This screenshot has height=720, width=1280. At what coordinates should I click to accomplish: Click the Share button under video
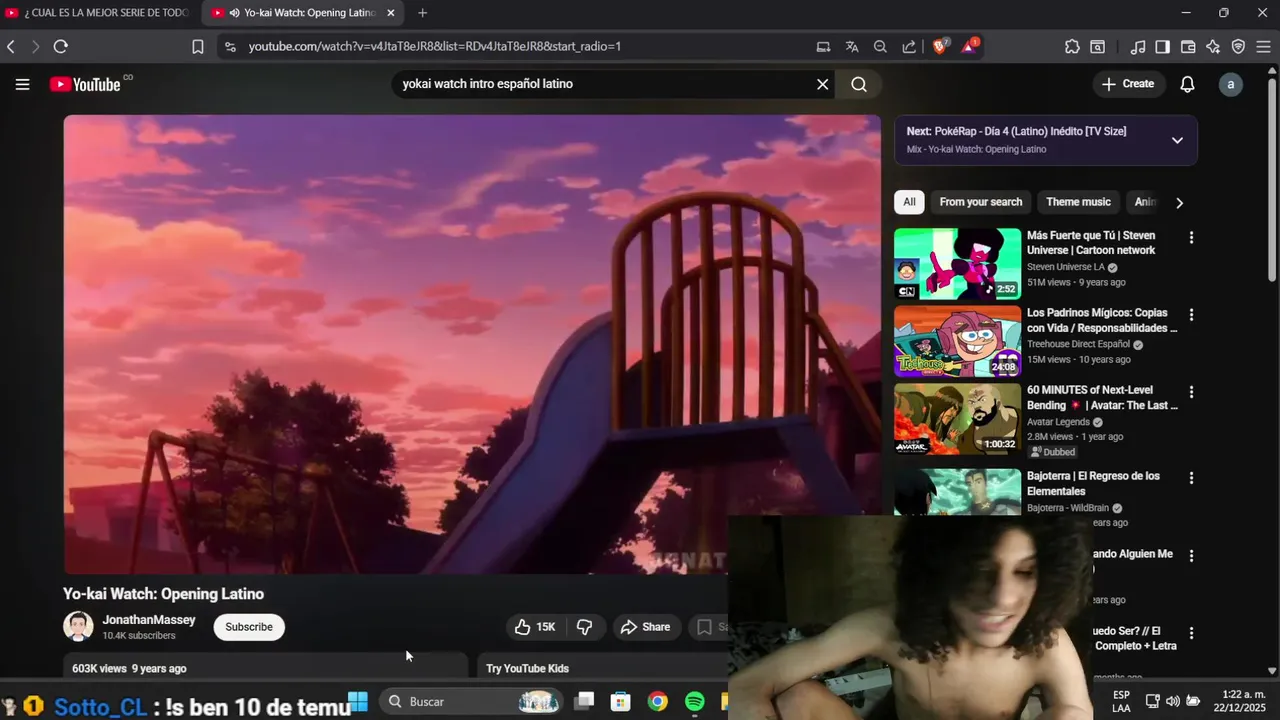pos(646,627)
